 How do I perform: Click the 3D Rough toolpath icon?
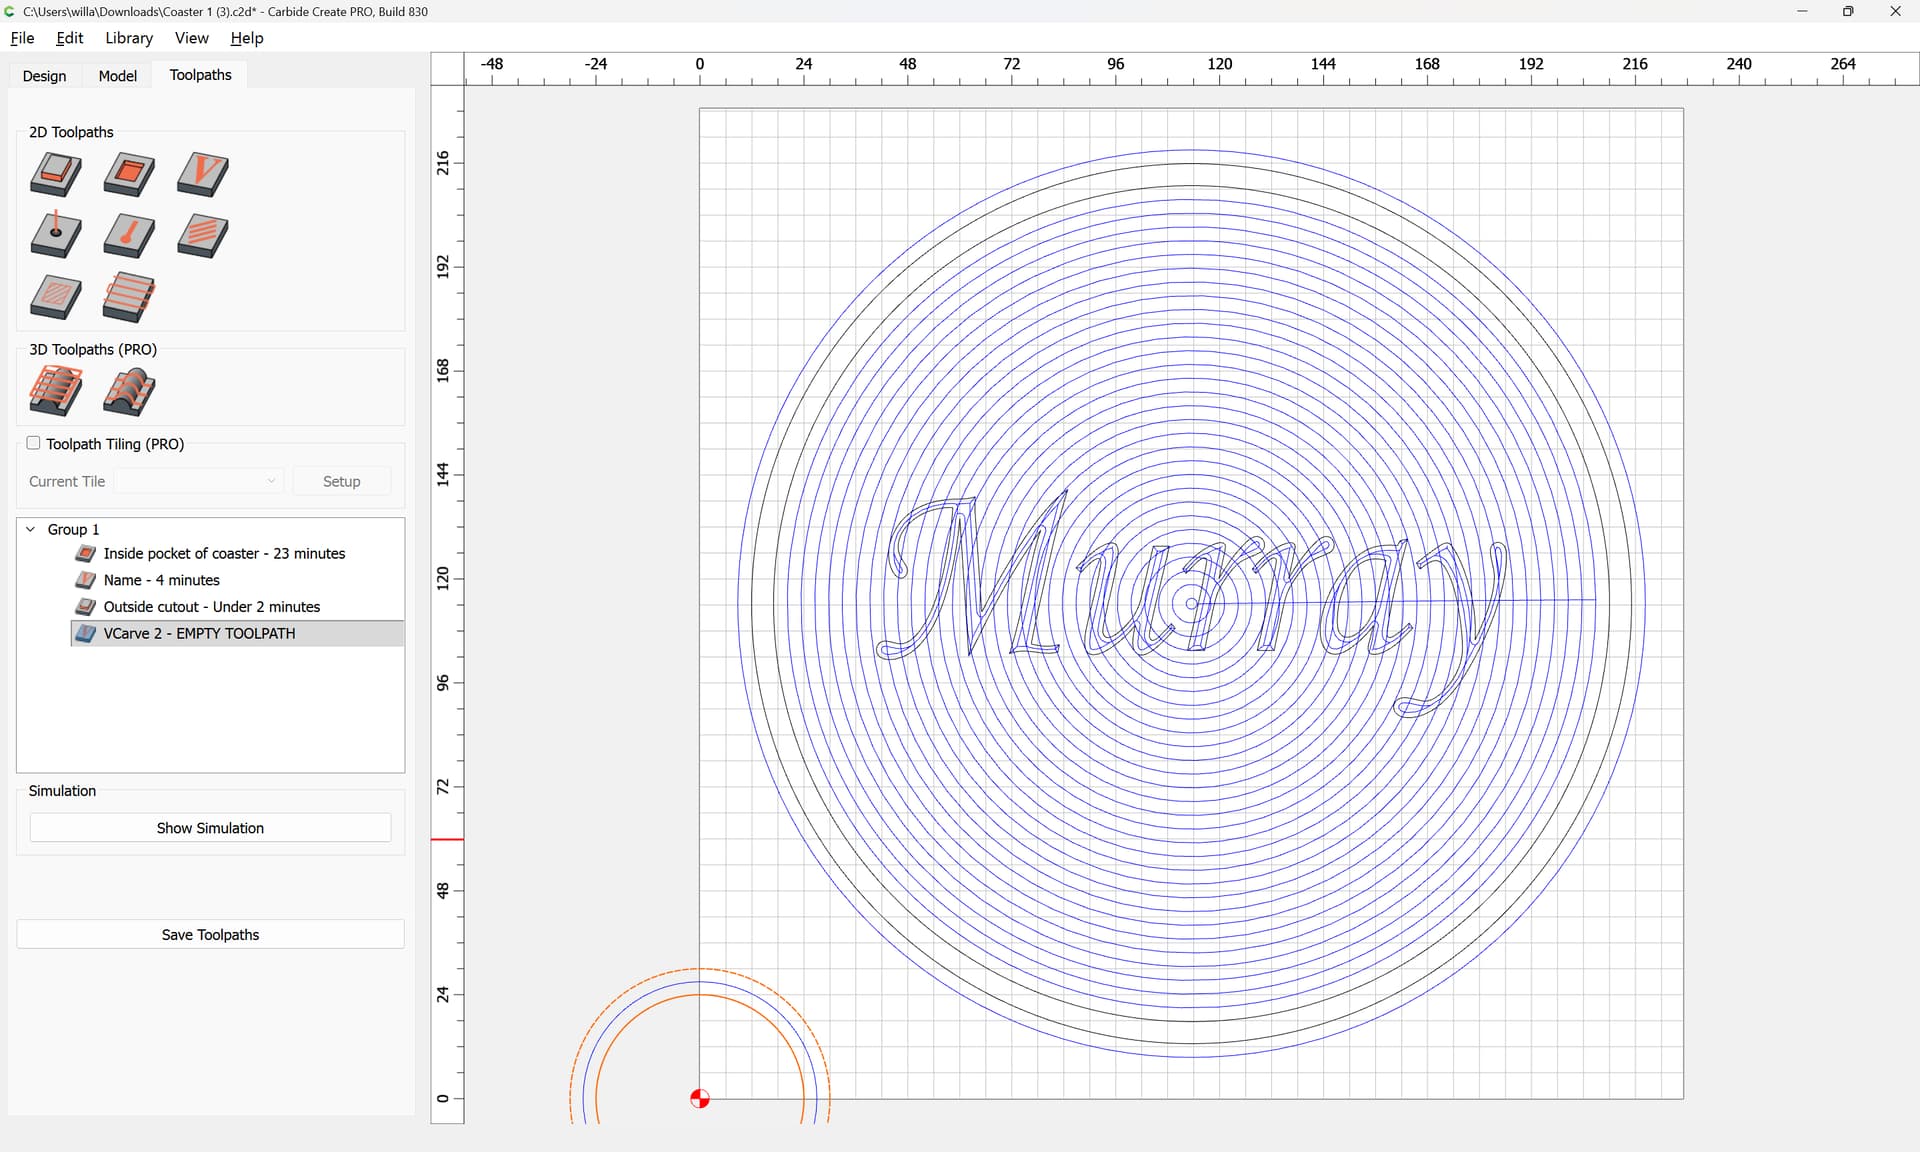(x=56, y=391)
